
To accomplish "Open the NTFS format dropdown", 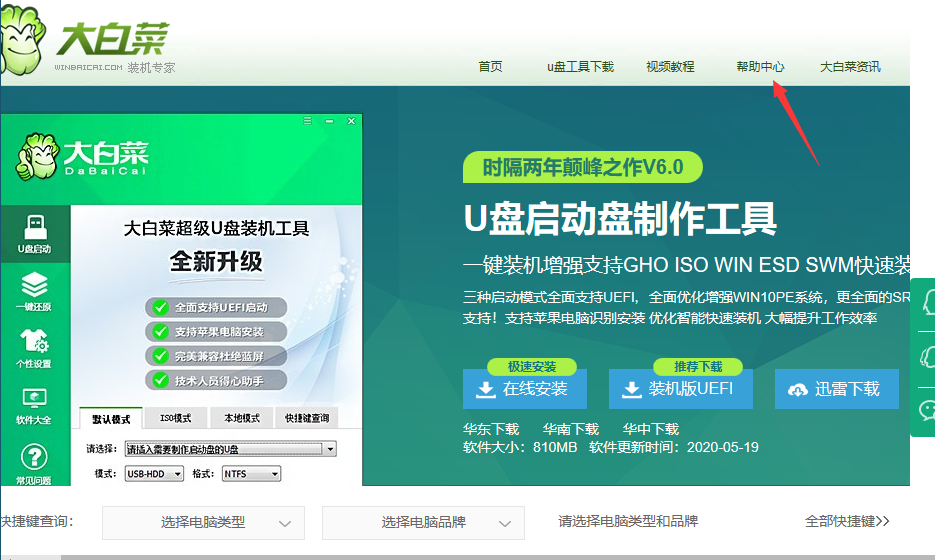I will (x=251, y=474).
